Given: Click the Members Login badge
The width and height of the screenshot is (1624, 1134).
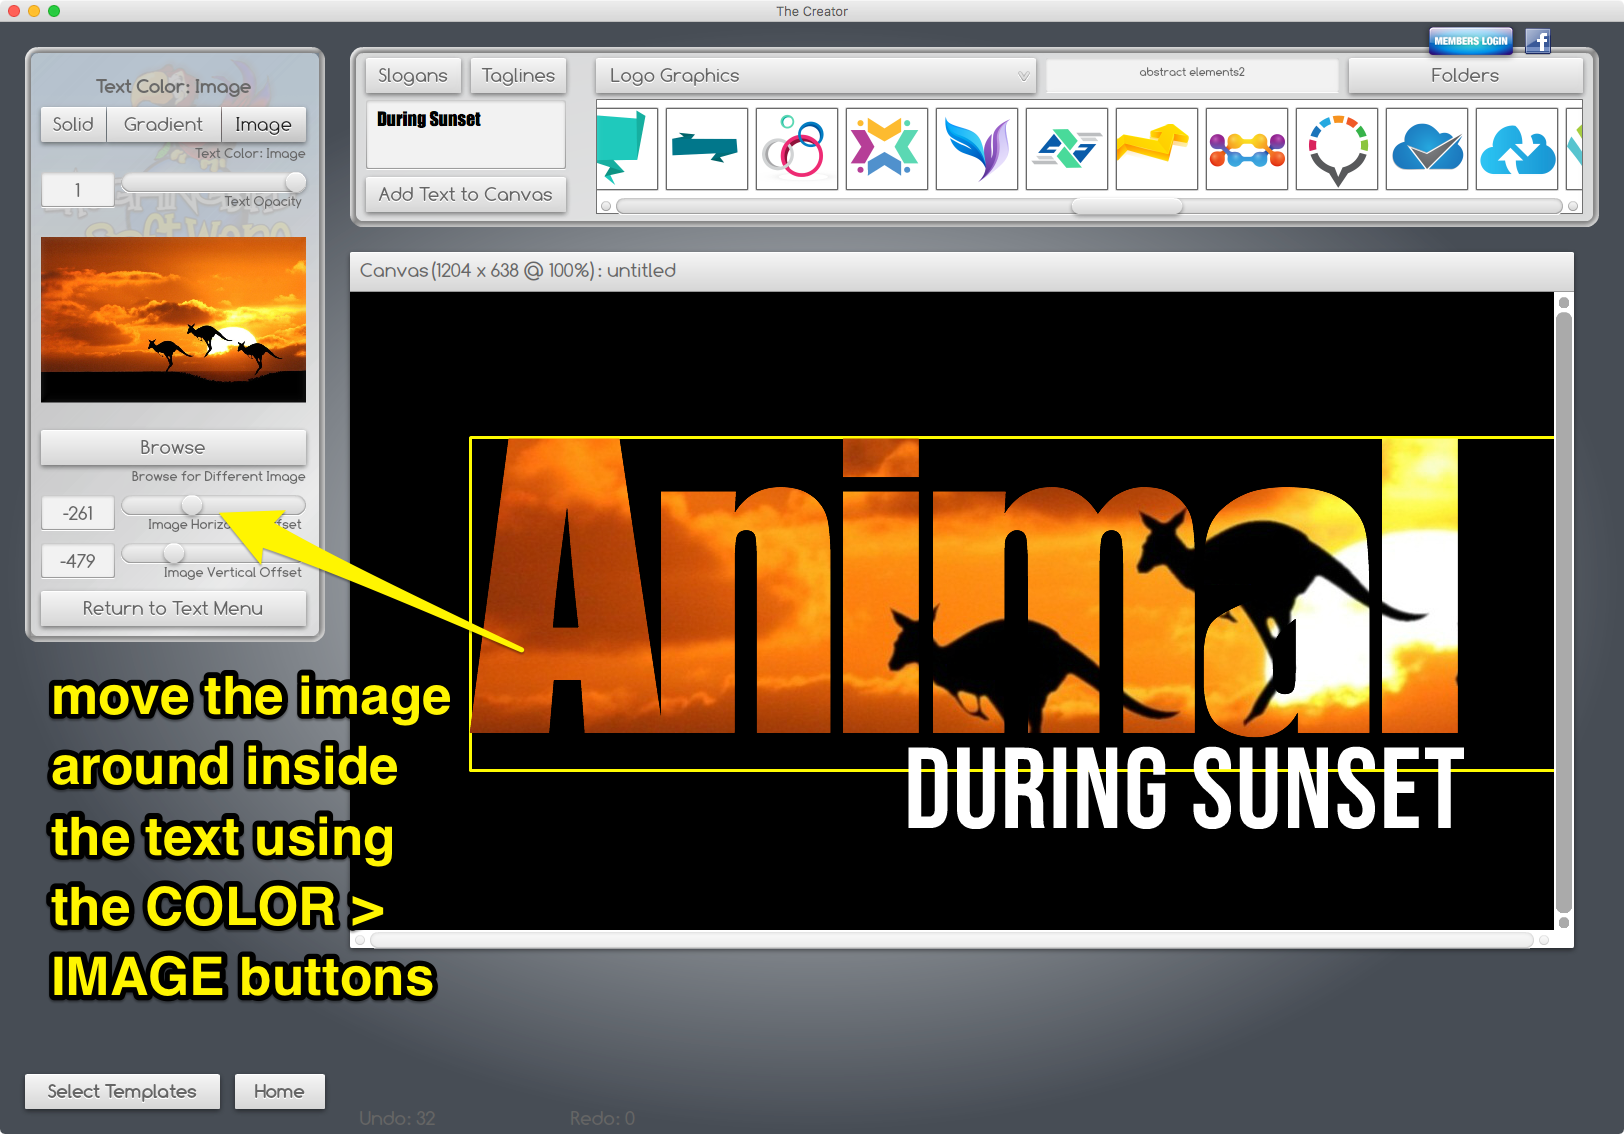Looking at the screenshot, I should 1471,41.
